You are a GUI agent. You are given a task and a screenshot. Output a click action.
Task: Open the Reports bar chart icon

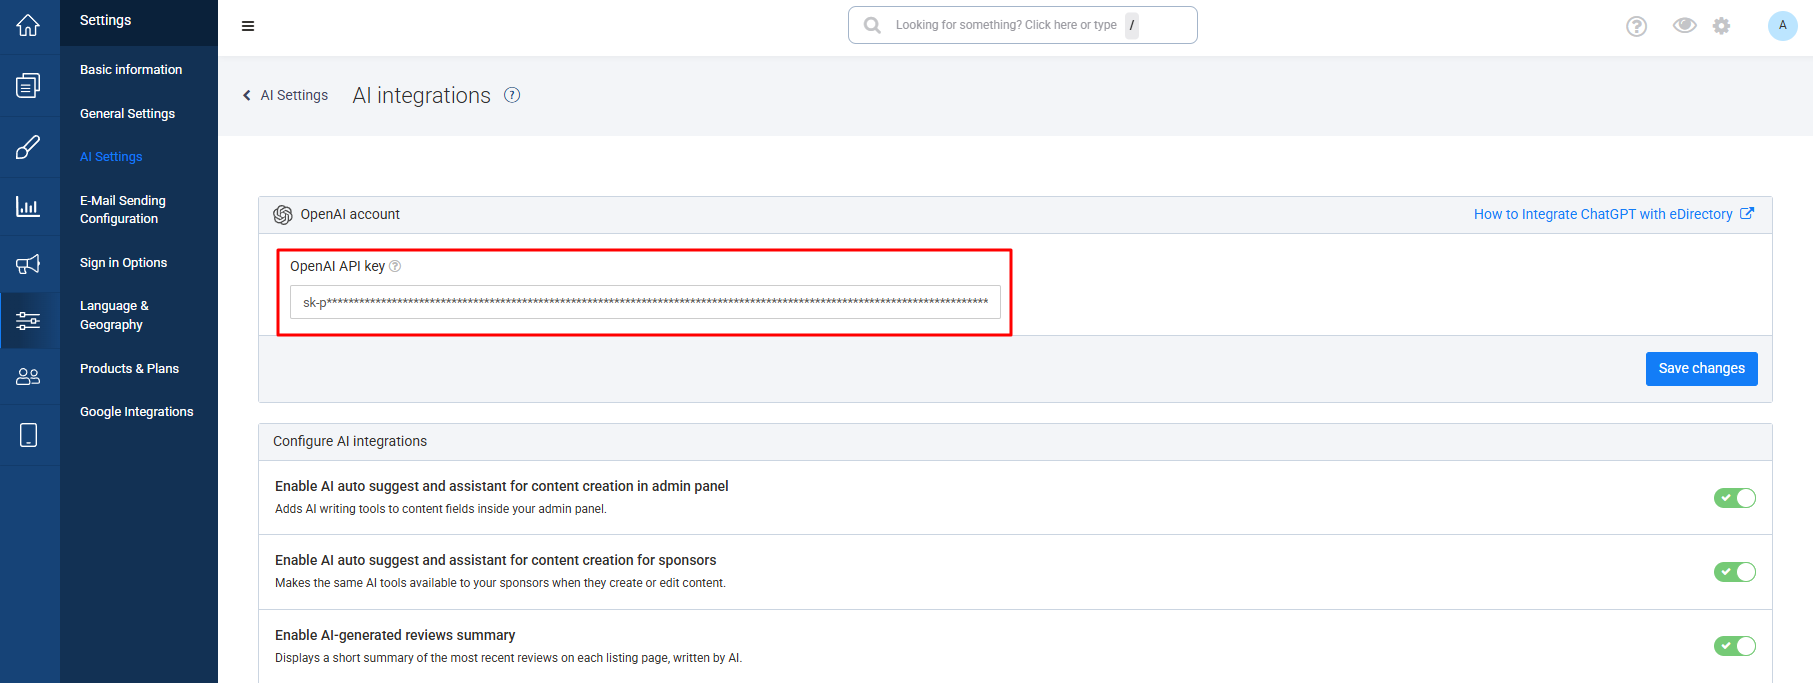tap(28, 206)
